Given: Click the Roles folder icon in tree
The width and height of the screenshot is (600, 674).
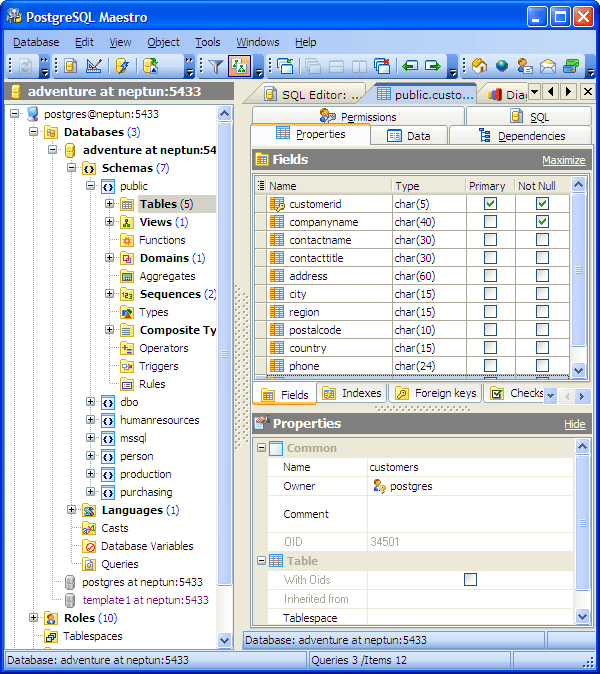Looking at the screenshot, I should [51, 618].
